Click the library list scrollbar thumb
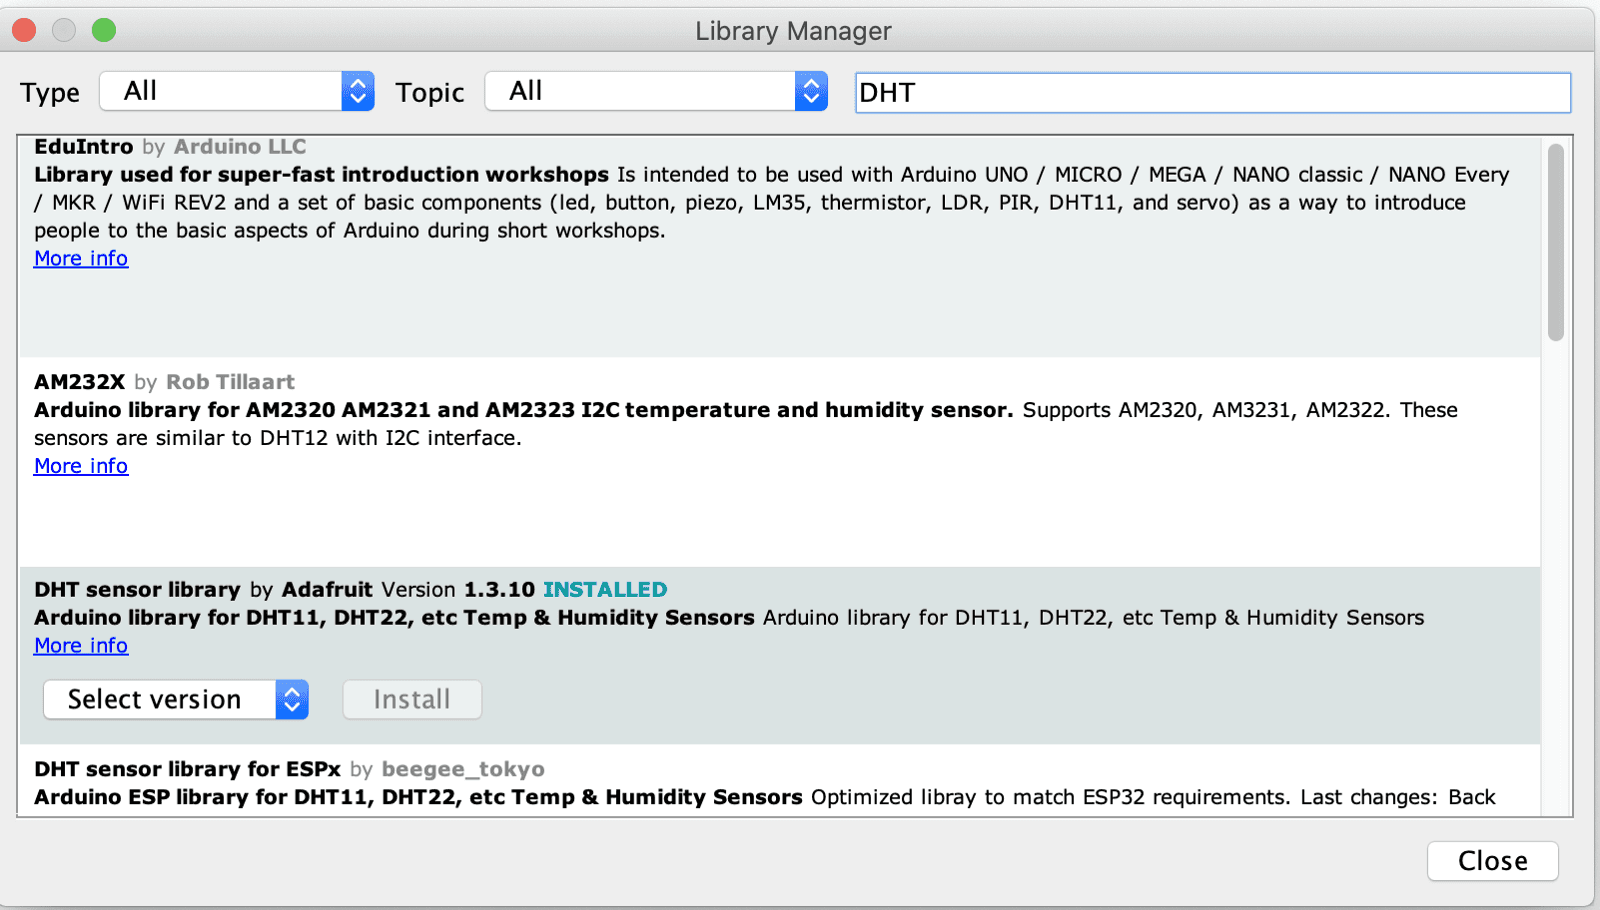Viewport: 1600px width, 910px height. [1555, 242]
